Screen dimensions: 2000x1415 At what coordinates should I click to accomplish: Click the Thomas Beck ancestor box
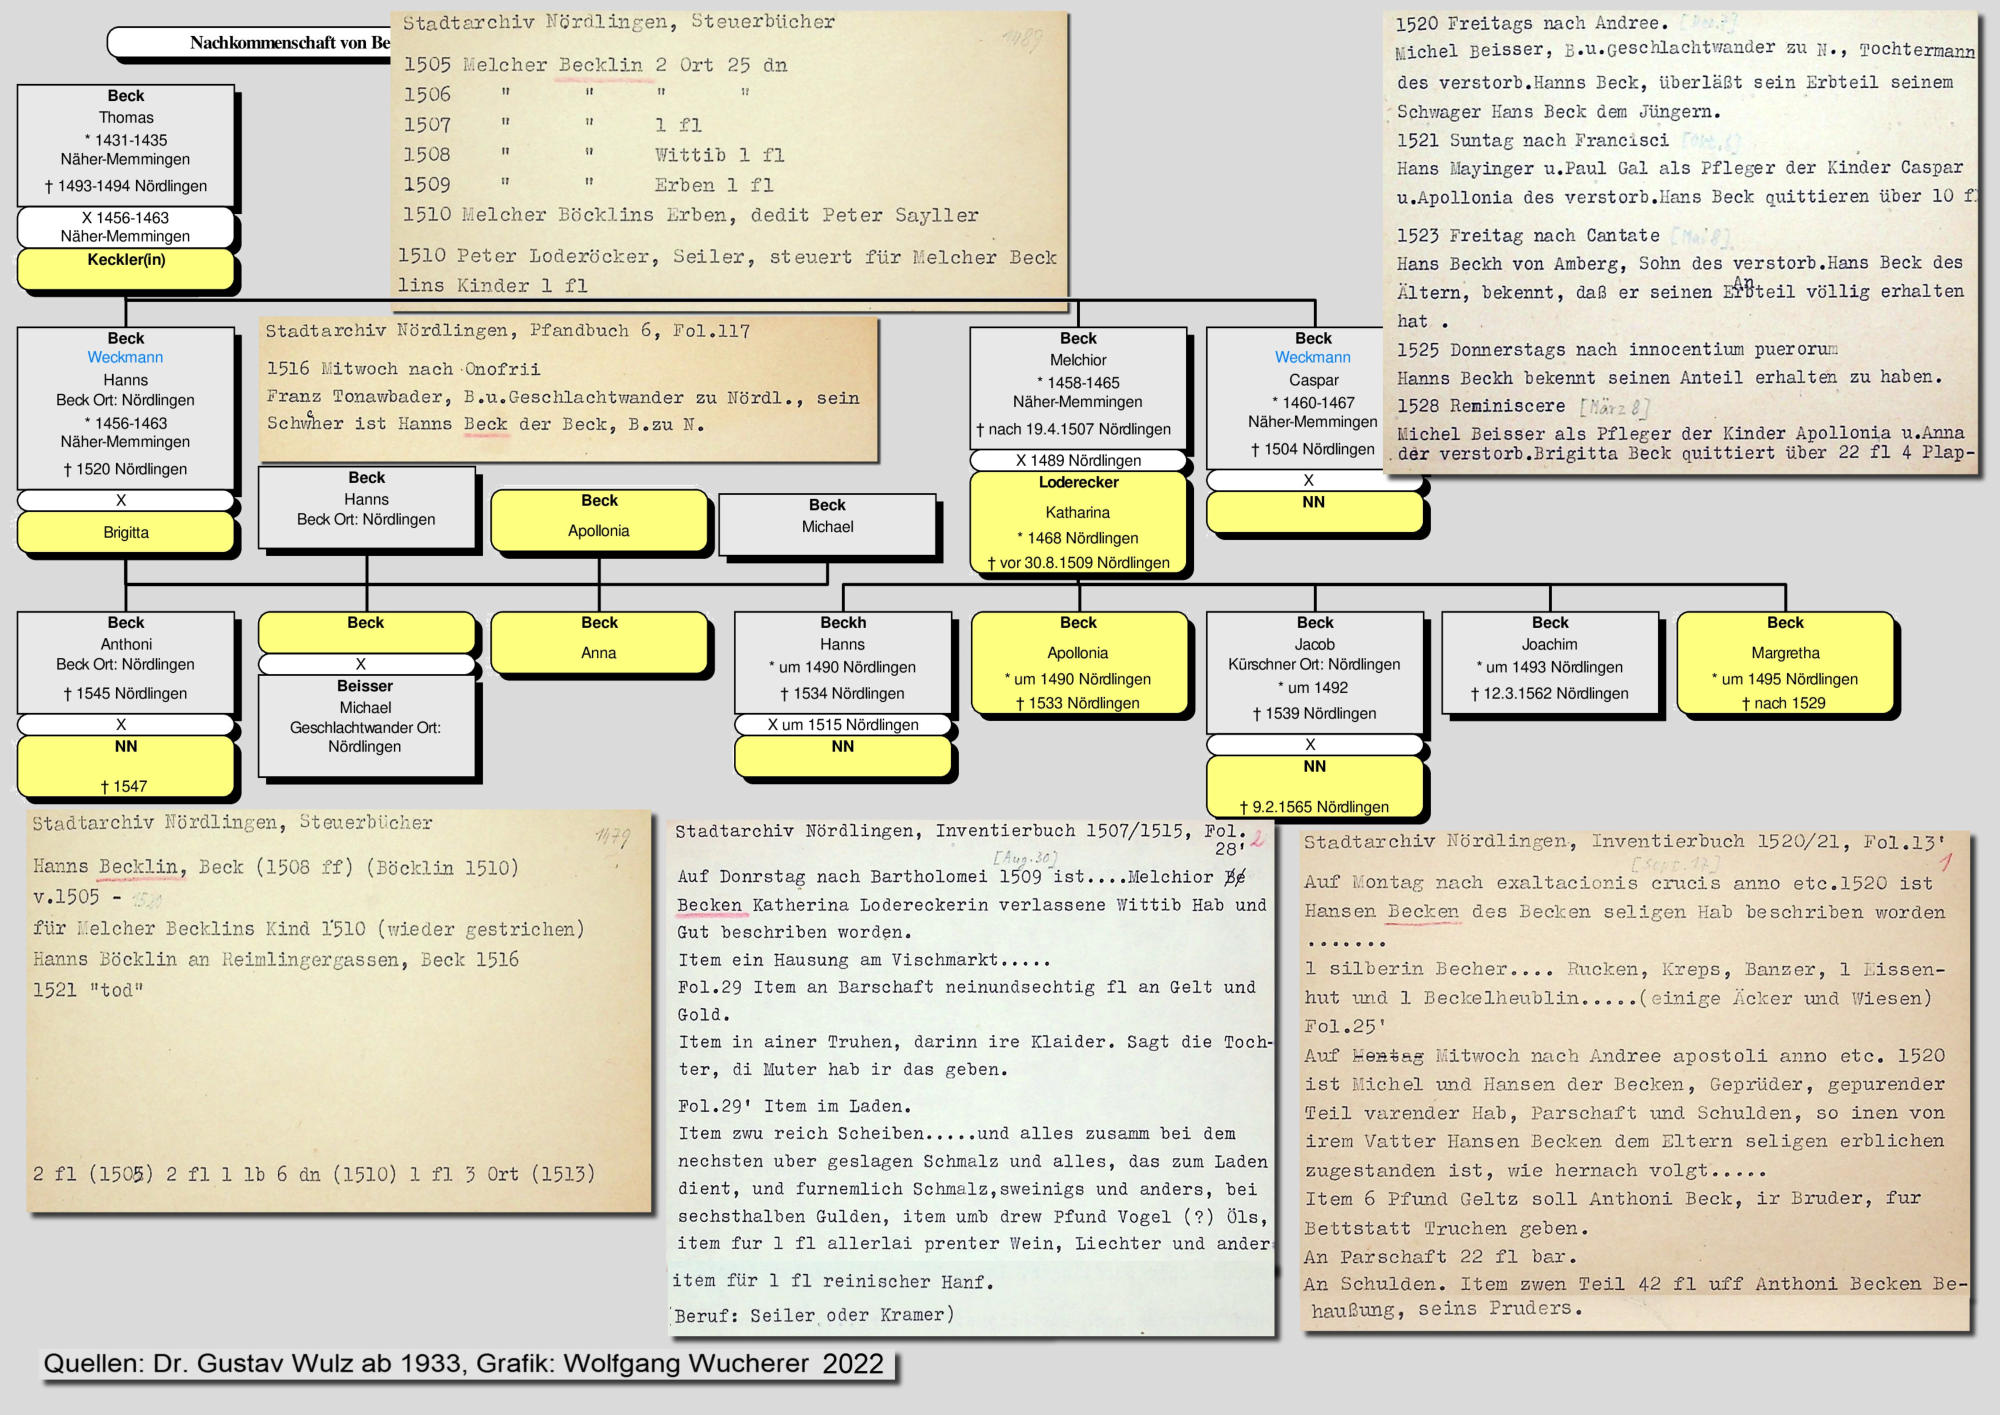click(126, 145)
